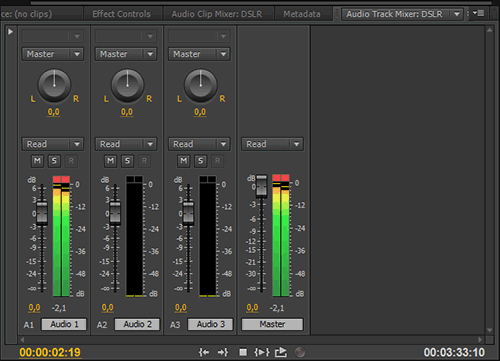Toggle the Loop playback icon

[x=281, y=352]
